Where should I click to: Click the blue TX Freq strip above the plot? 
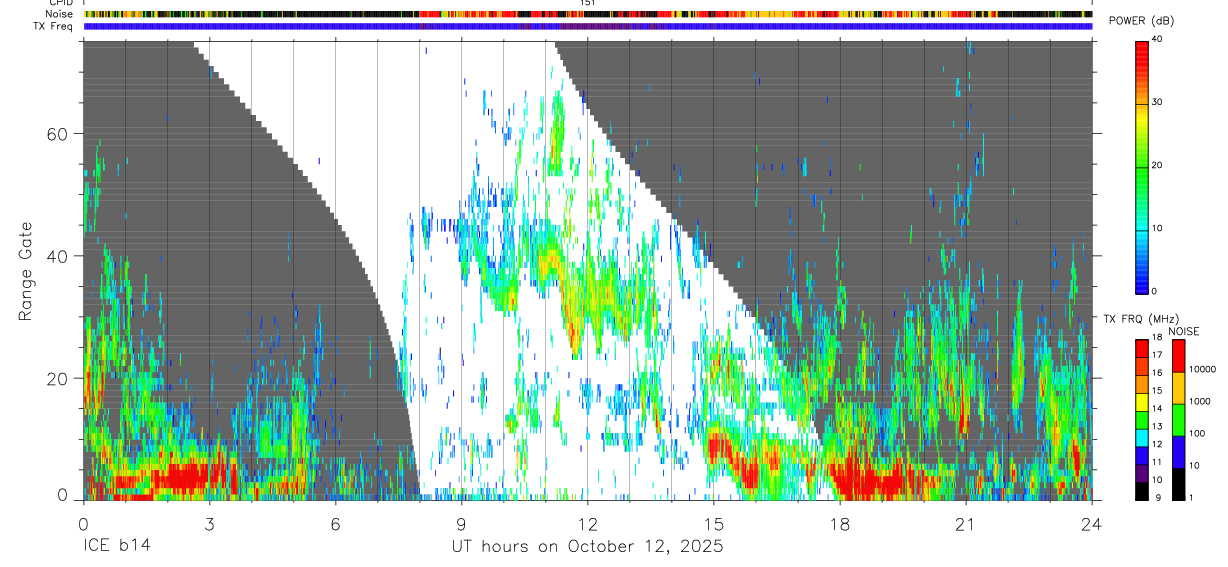click(x=588, y=26)
